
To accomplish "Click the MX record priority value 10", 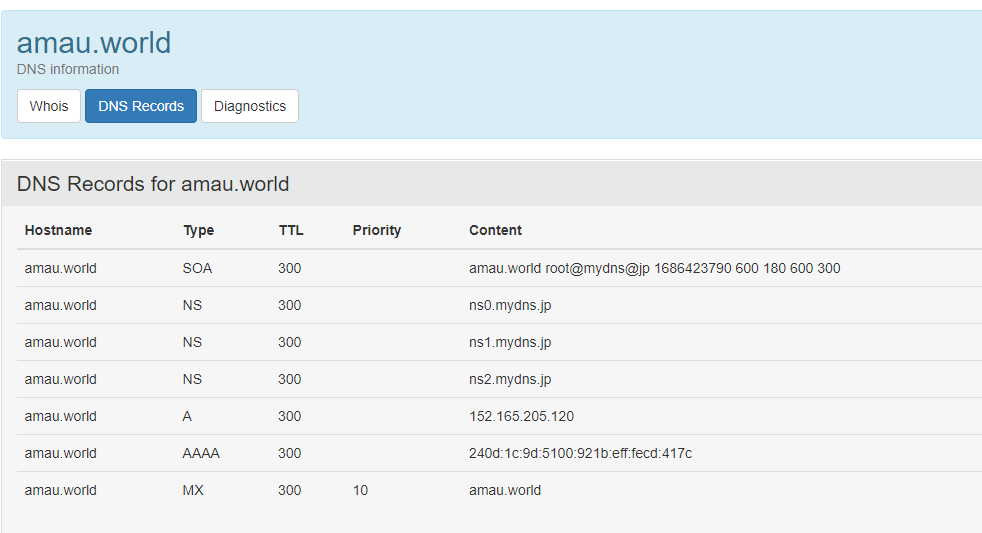I will 360,490.
